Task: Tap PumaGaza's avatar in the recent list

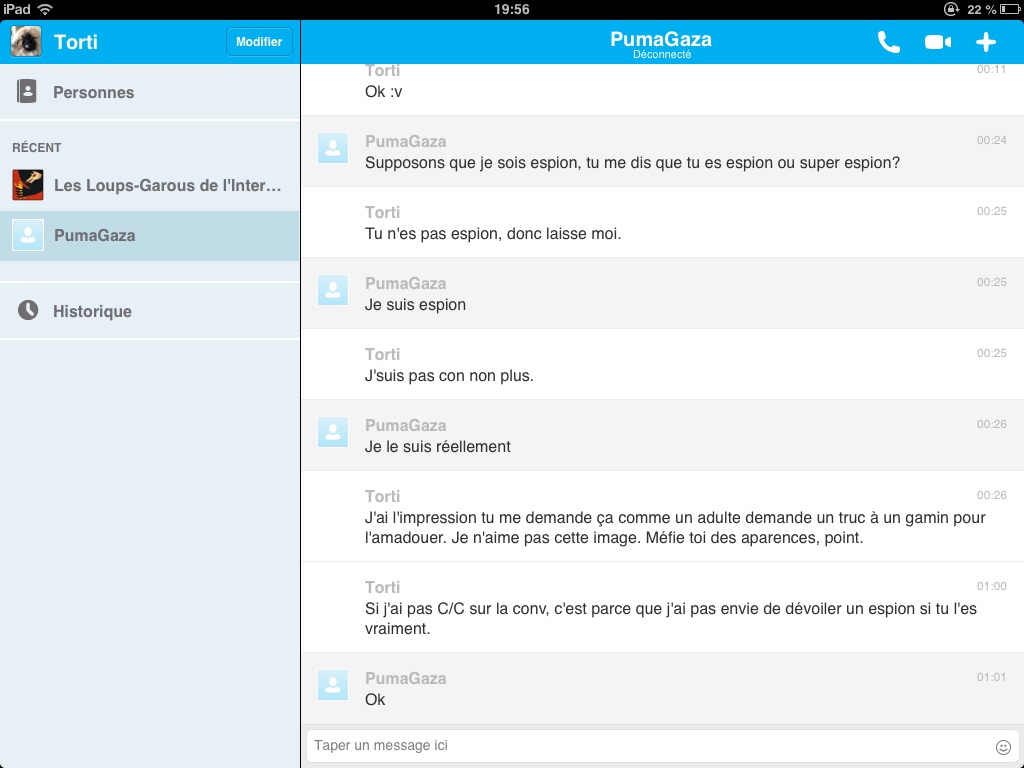Action: point(27,235)
